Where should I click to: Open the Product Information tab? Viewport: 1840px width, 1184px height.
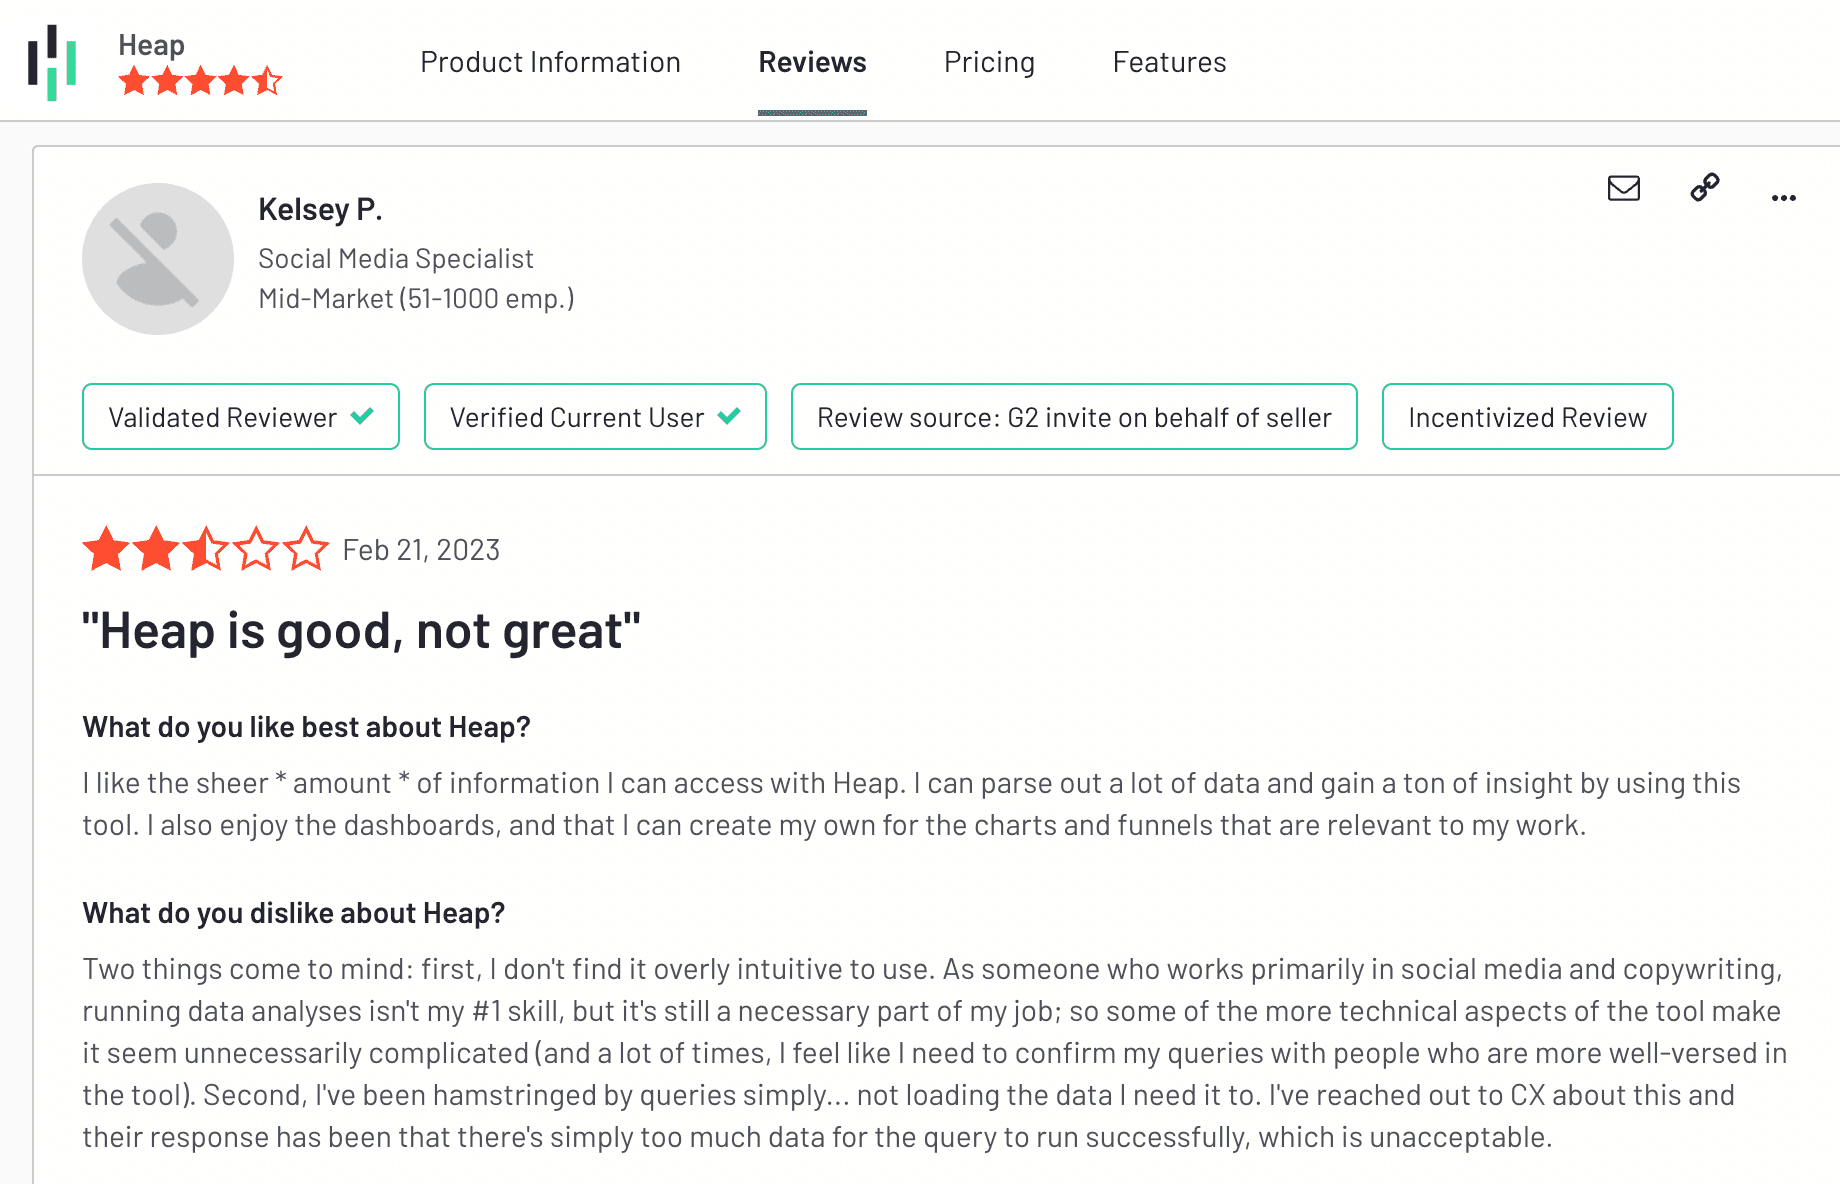click(x=550, y=62)
